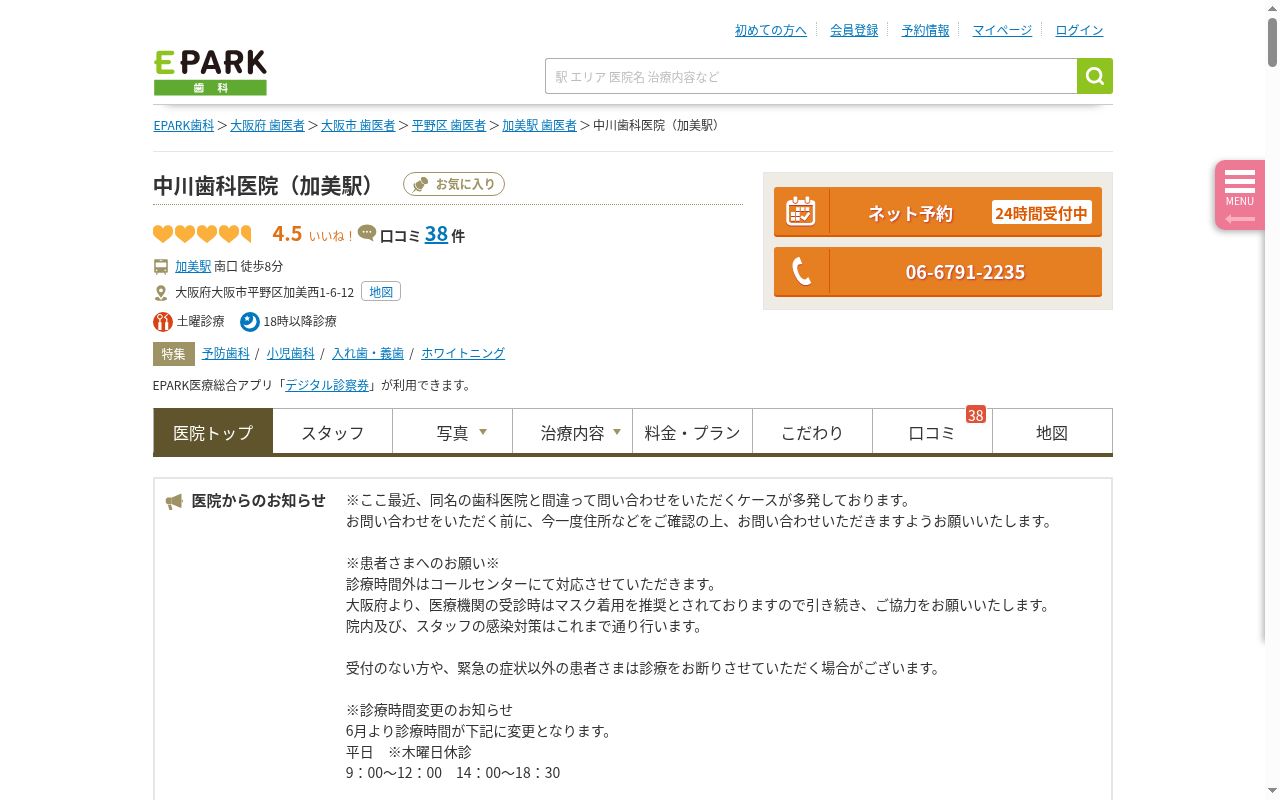
Task: Click the 加美駅 歯医者 breadcrumb
Action: 539,125
